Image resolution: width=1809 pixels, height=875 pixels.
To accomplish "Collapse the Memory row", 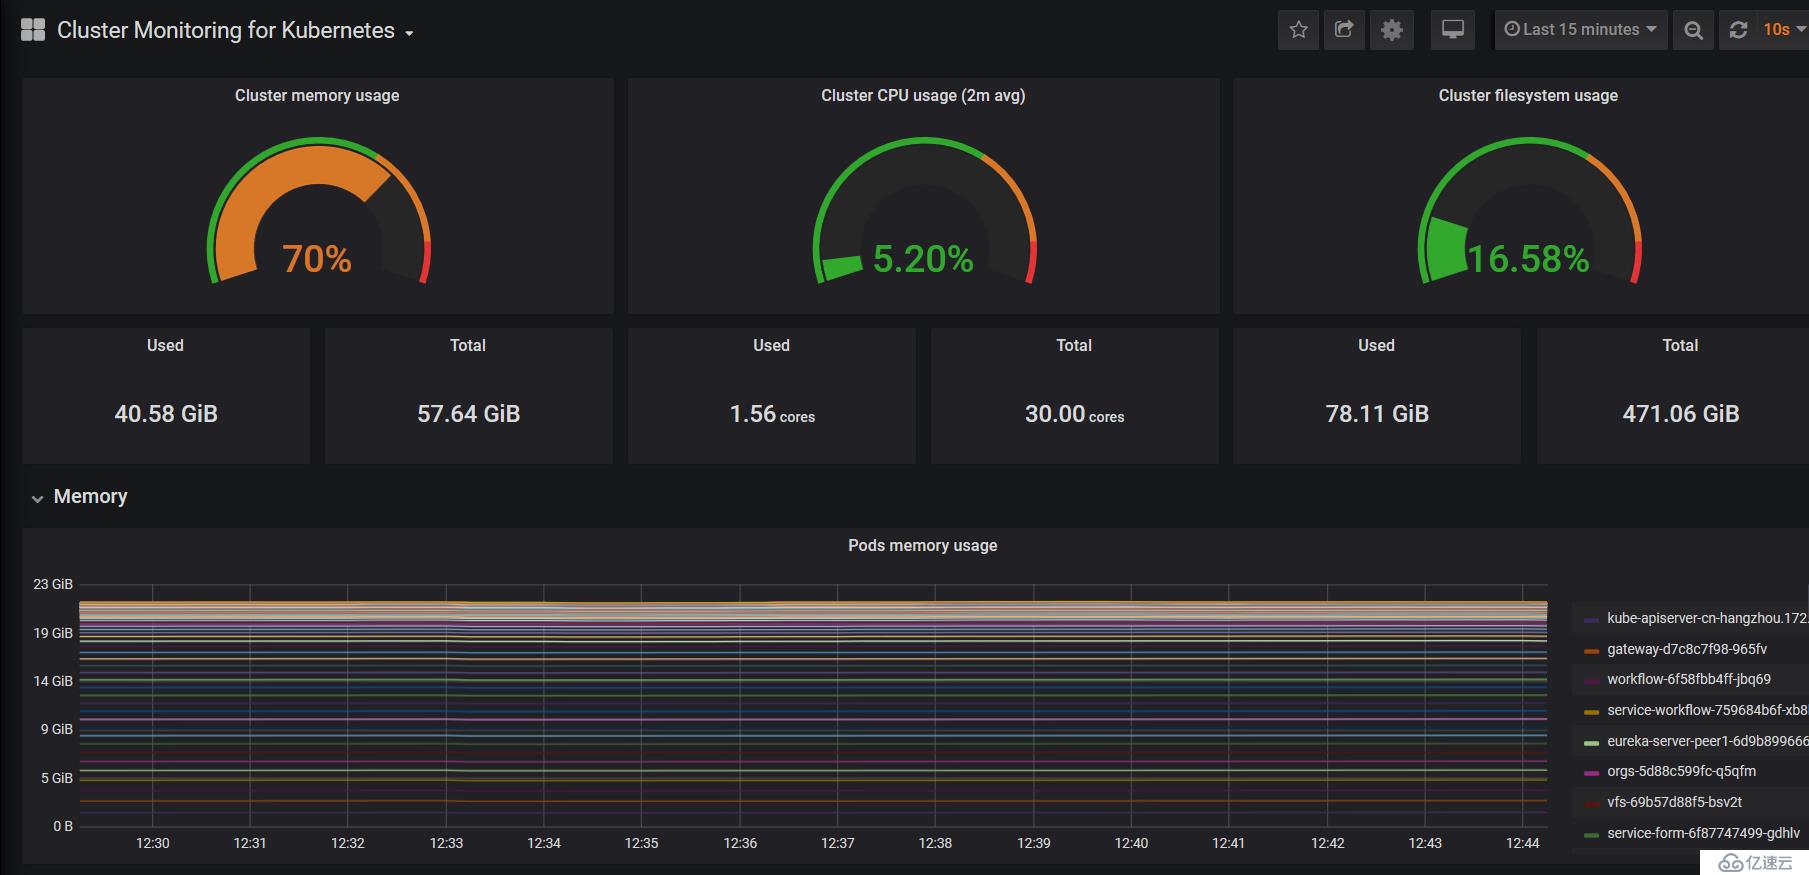I will coord(37,498).
